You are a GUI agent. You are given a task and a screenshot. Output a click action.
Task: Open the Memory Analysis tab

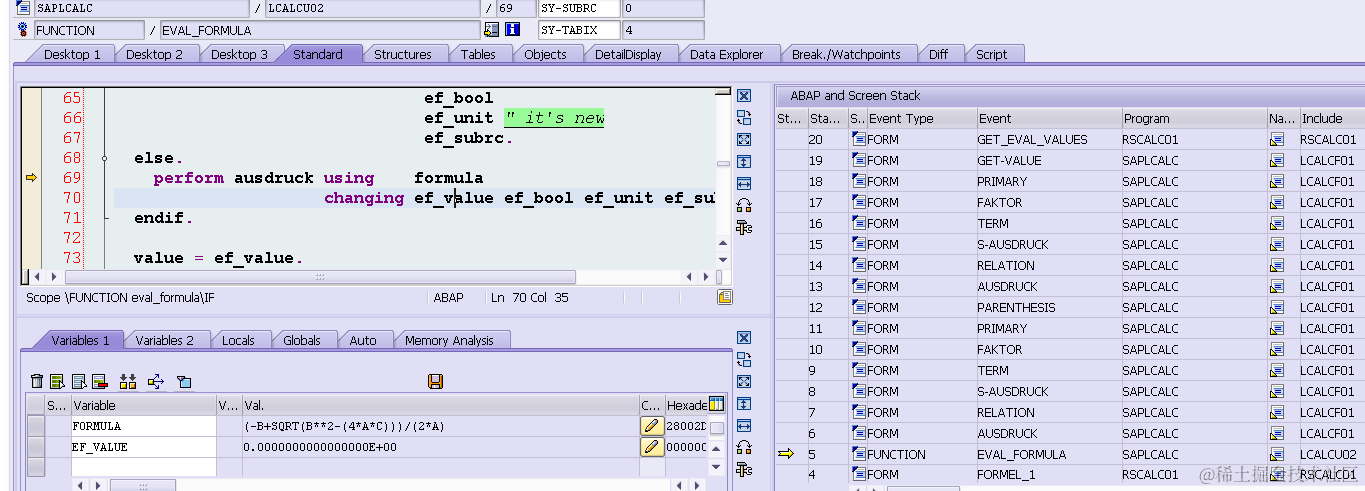(449, 340)
